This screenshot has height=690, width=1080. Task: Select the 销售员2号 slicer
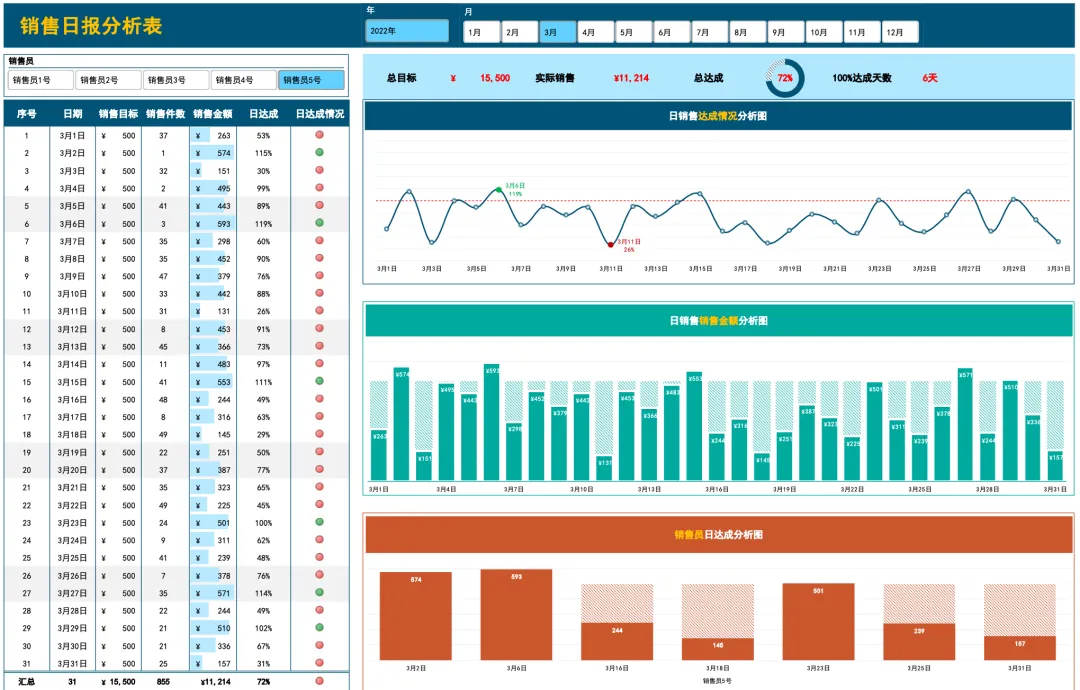tap(108, 80)
